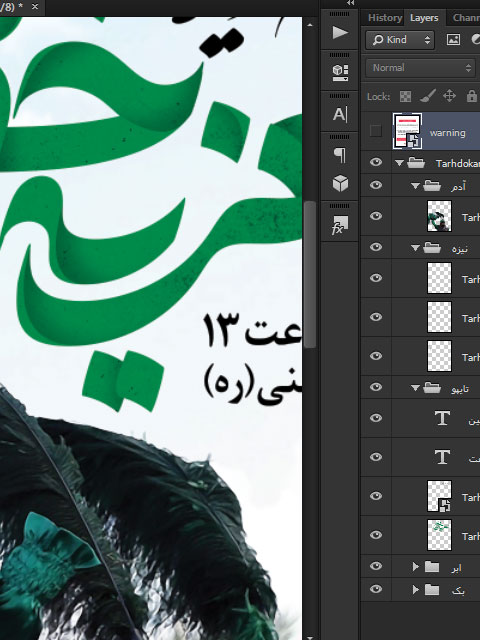Click the تایپو group folder icon
Viewport: 480px width, 640px height.
pyautogui.click(x=432, y=388)
